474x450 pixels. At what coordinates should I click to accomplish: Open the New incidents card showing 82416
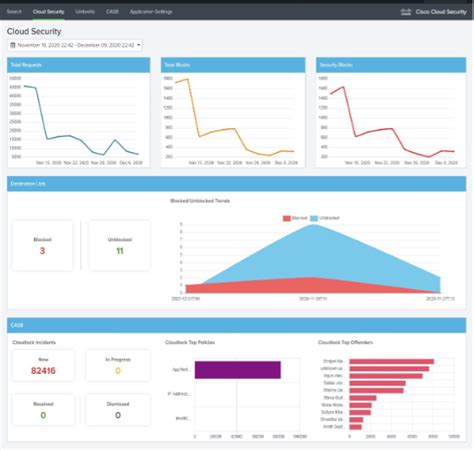43,366
